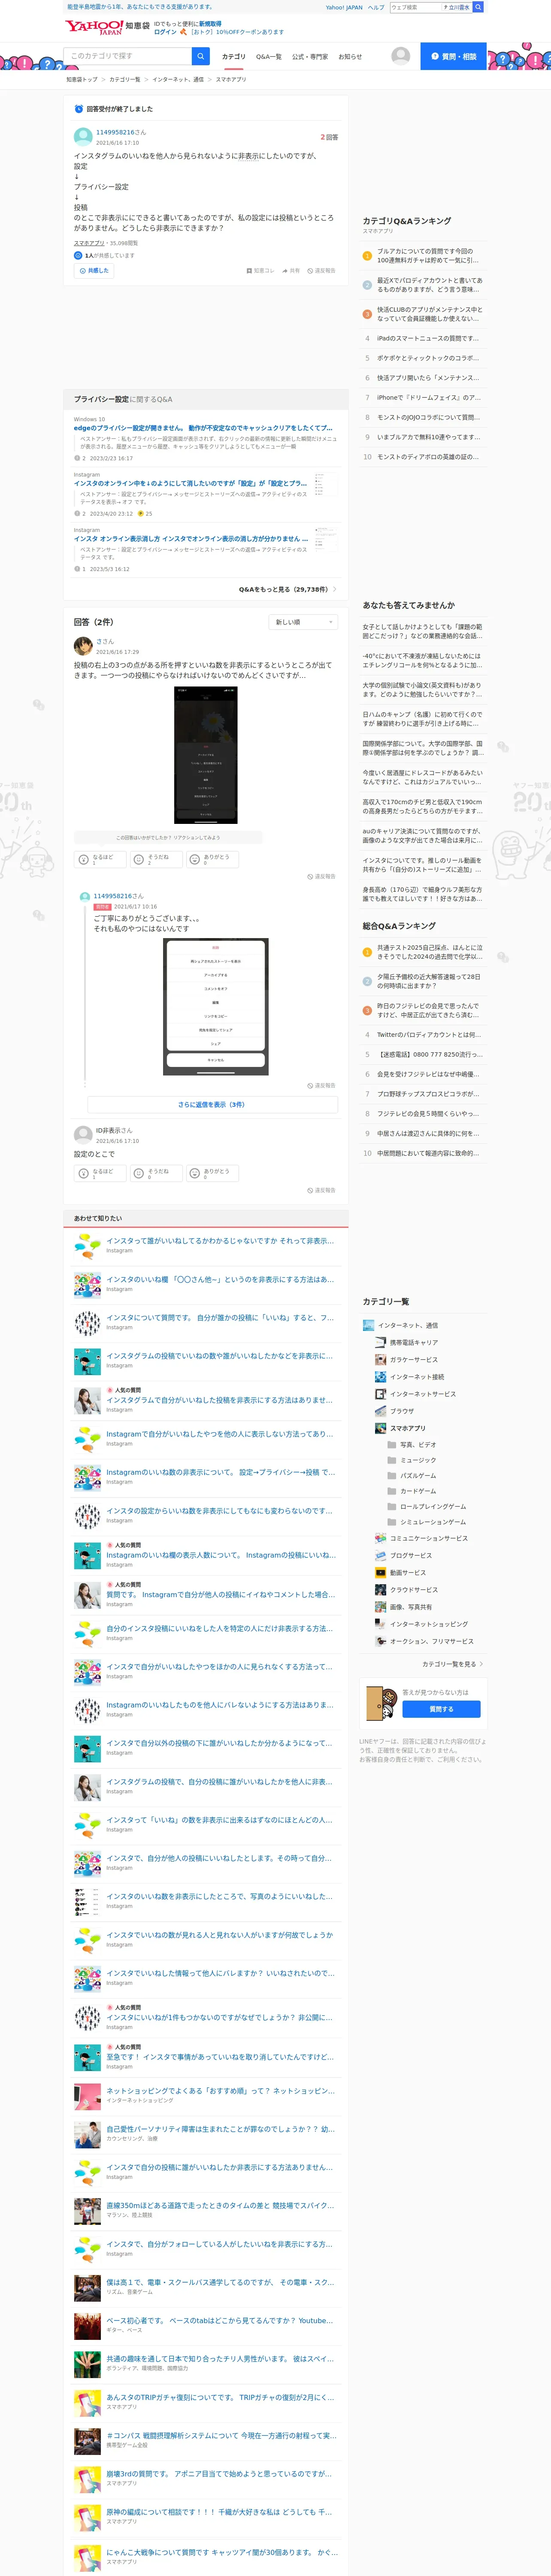Open the ミュージック folder category
The width and height of the screenshot is (551, 2576).
tap(411, 1460)
